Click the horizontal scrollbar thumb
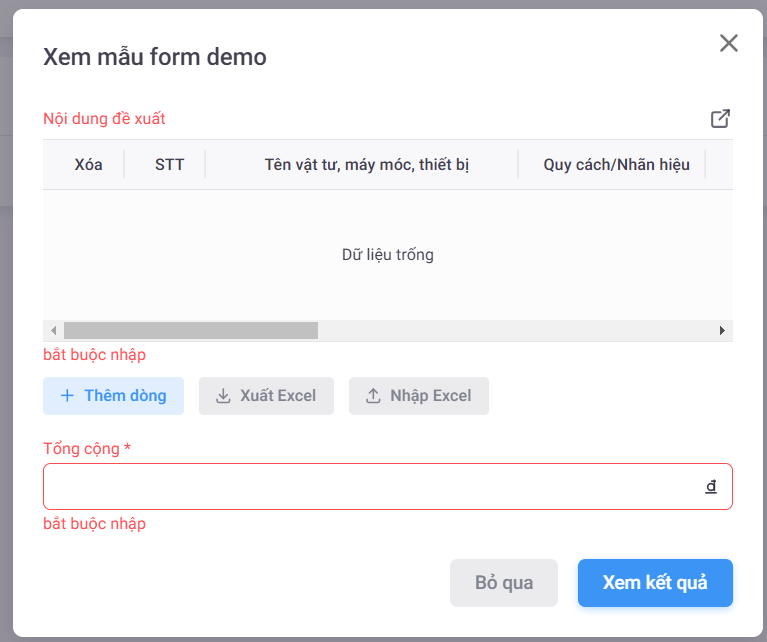 (x=190, y=331)
